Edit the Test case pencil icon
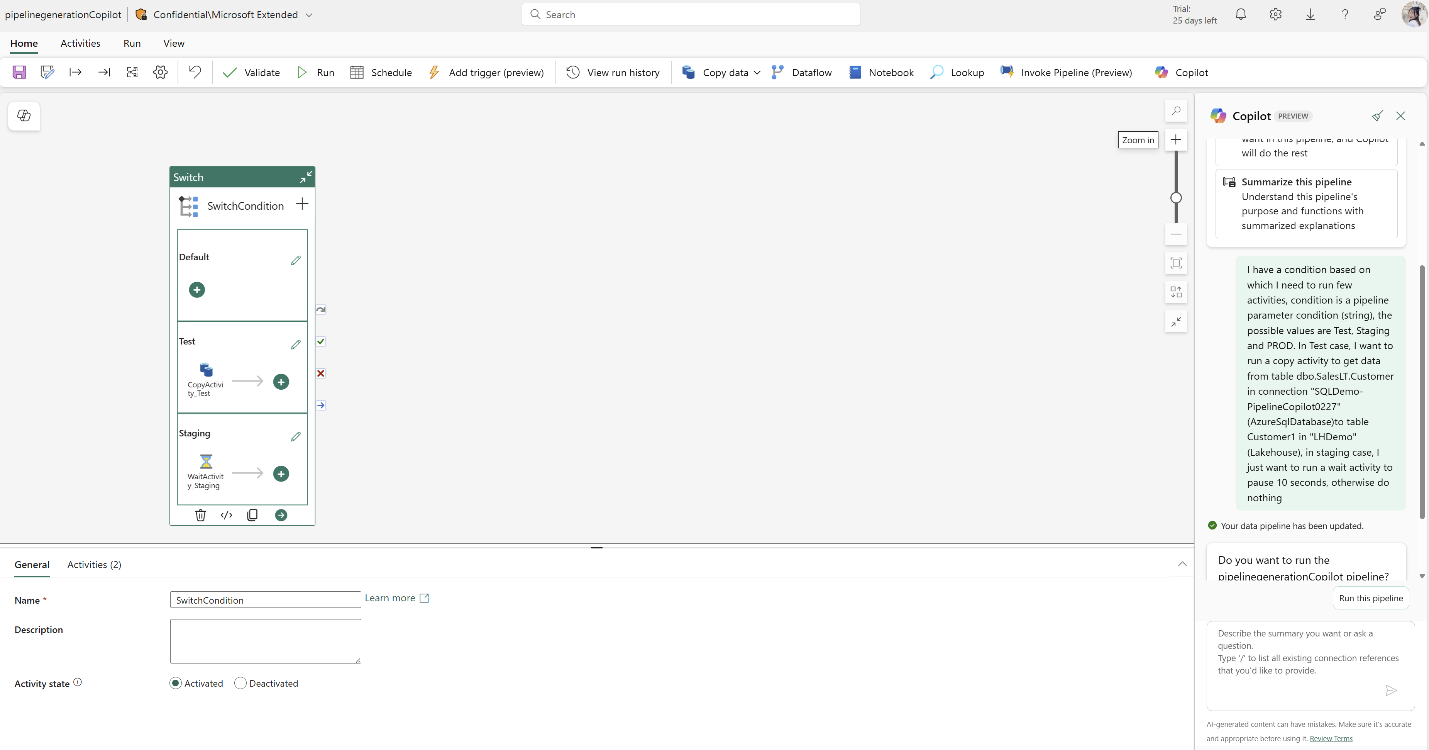Image resolution: width=1429 pixels, height=750 pixels. 295,345
